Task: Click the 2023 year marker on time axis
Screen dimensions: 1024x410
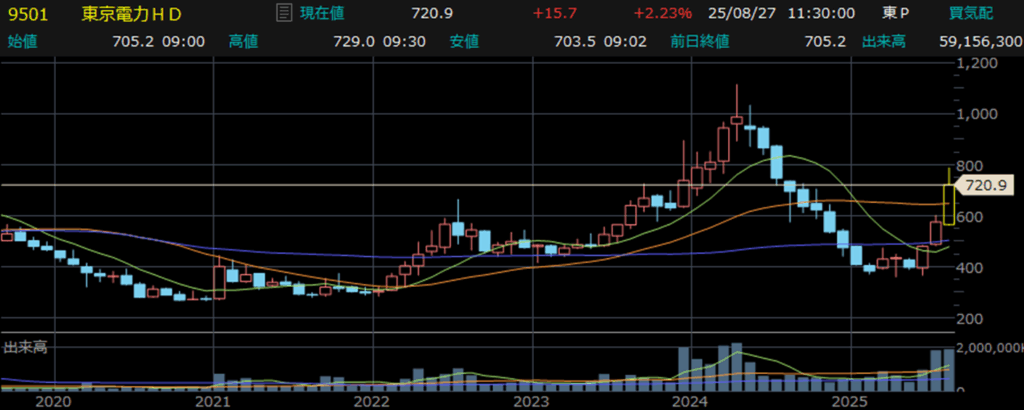Action: point(531,400)
